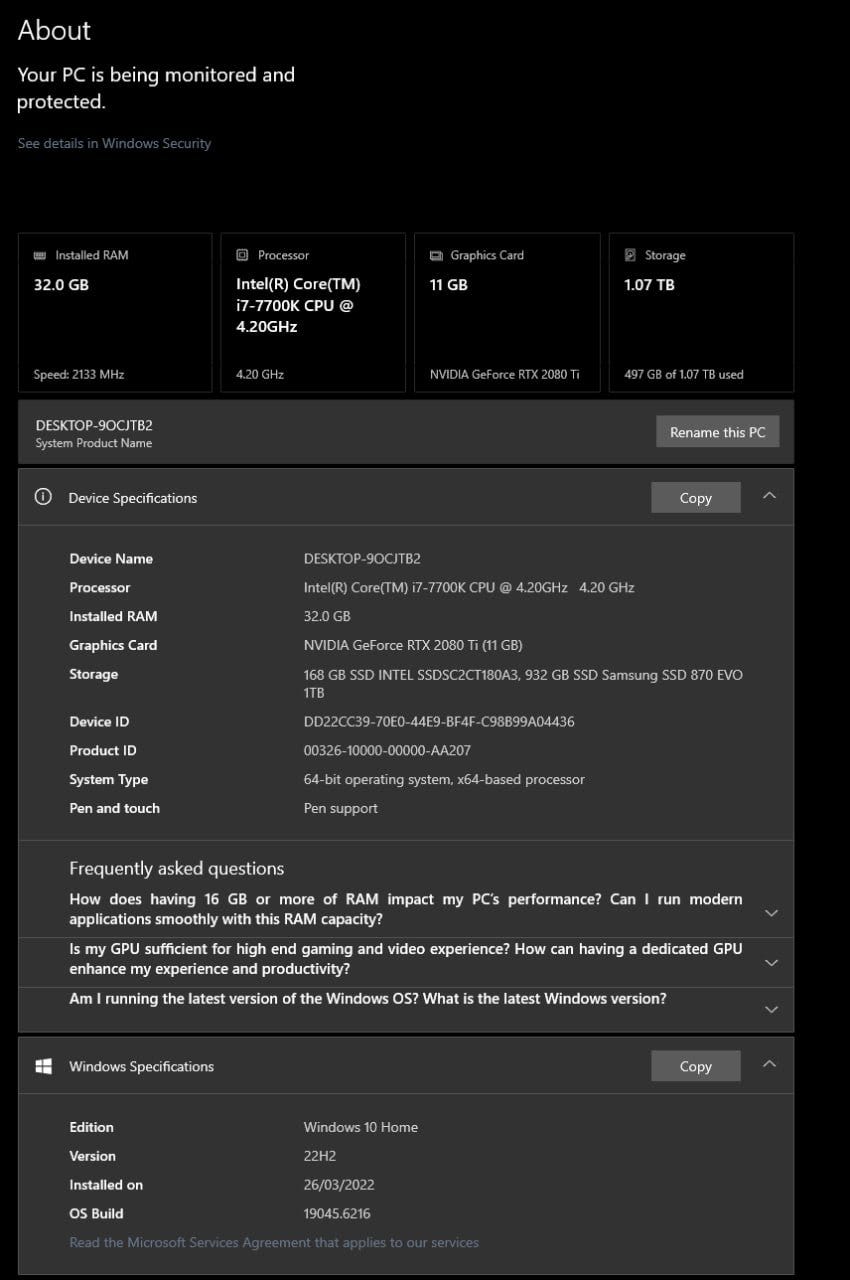Select the Storage 1.07 TB card

tap(701, 313)
